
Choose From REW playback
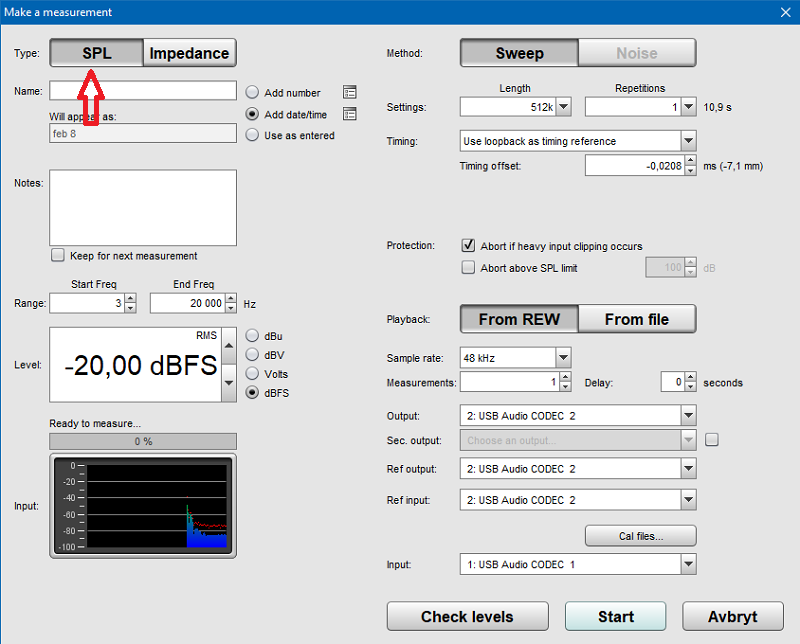[x=519, y=319]
